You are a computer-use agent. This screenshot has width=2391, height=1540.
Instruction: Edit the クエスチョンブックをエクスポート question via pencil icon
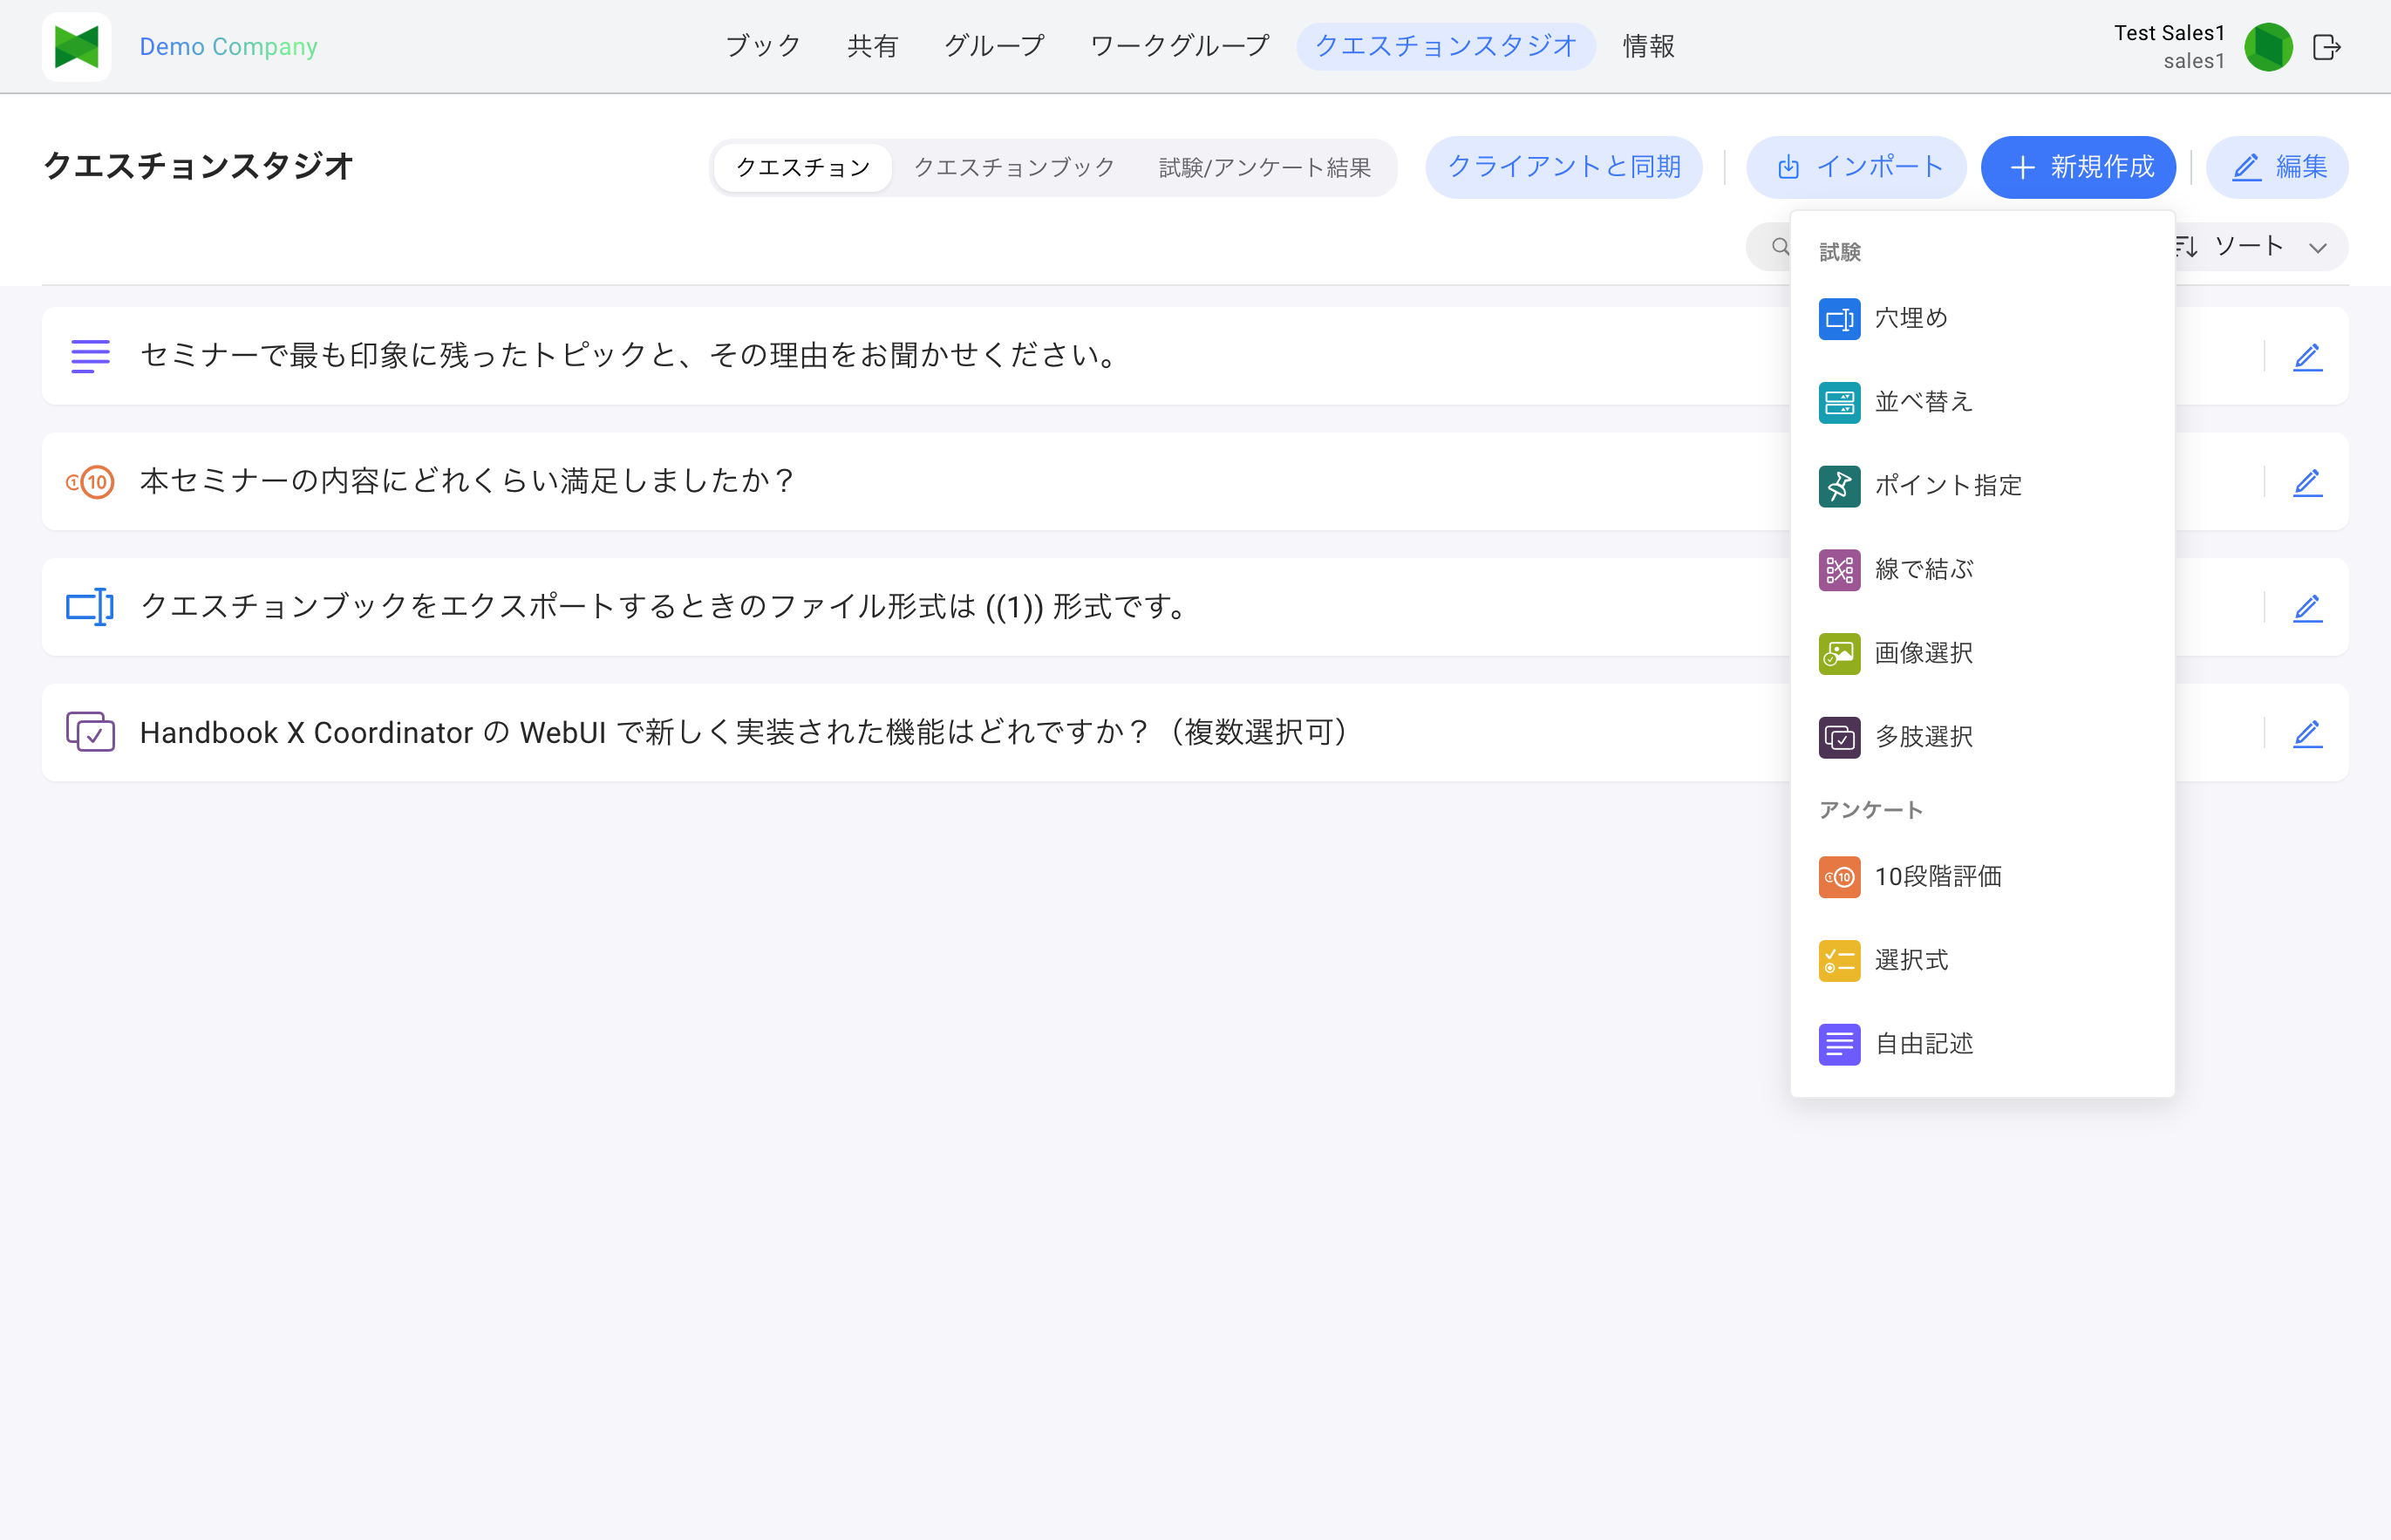pos(2308,608)
